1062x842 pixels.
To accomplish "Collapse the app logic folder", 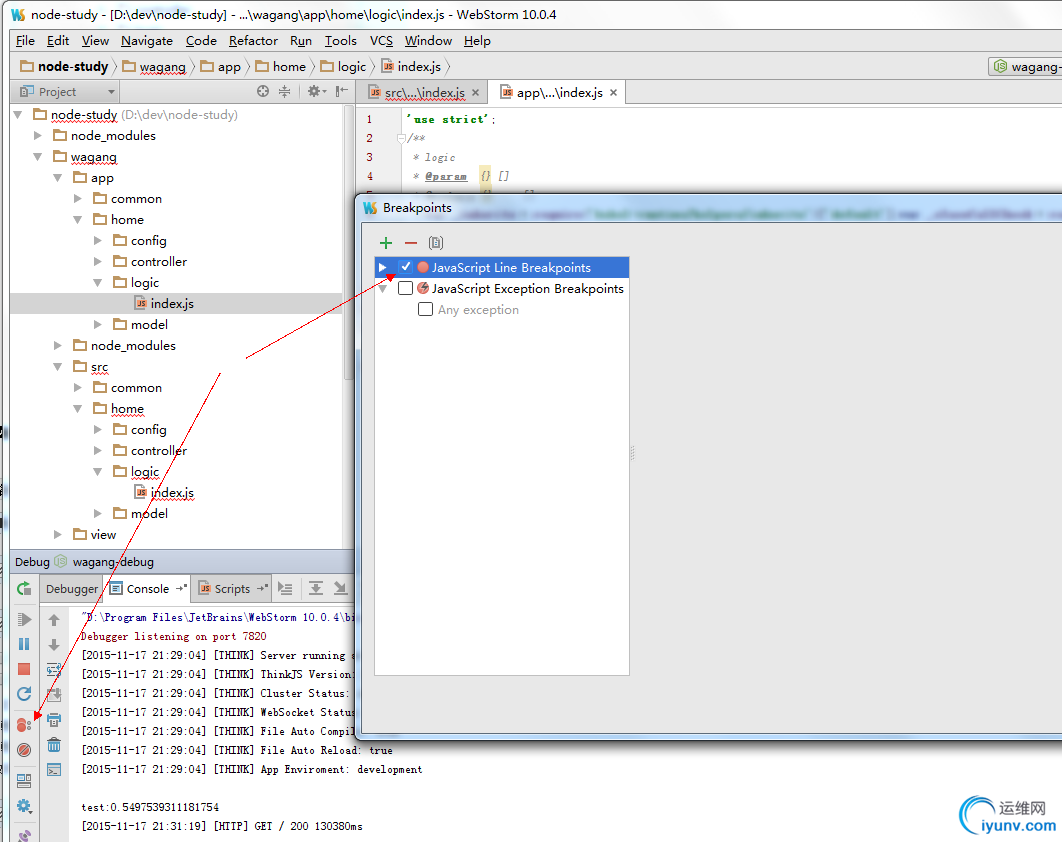I will (98, 282).
